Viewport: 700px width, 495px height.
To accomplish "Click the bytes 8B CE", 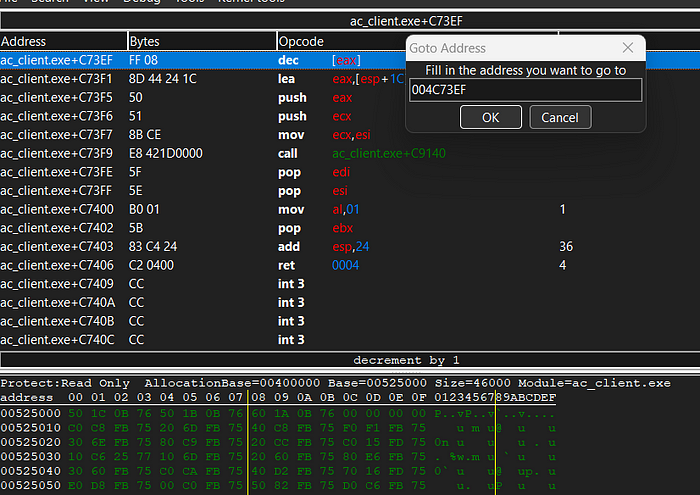I will pos(145,135).
